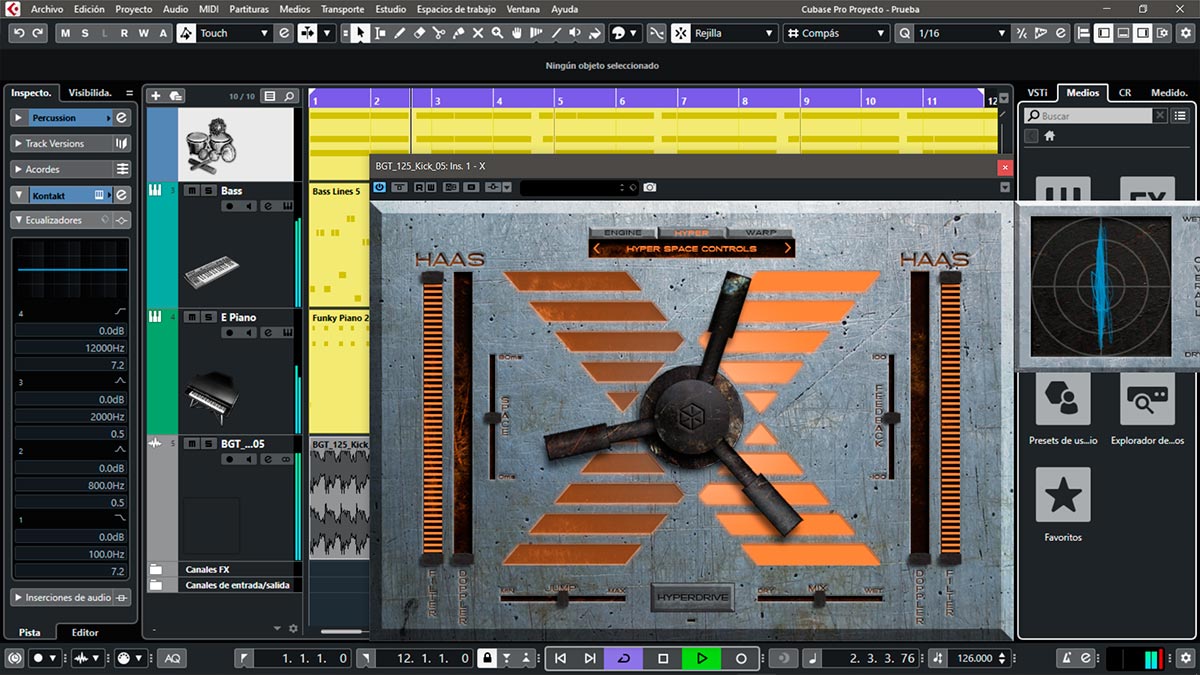Click the tempo value 126.000
Viewport: 1200px width, 675px height.
pos(975,658)
